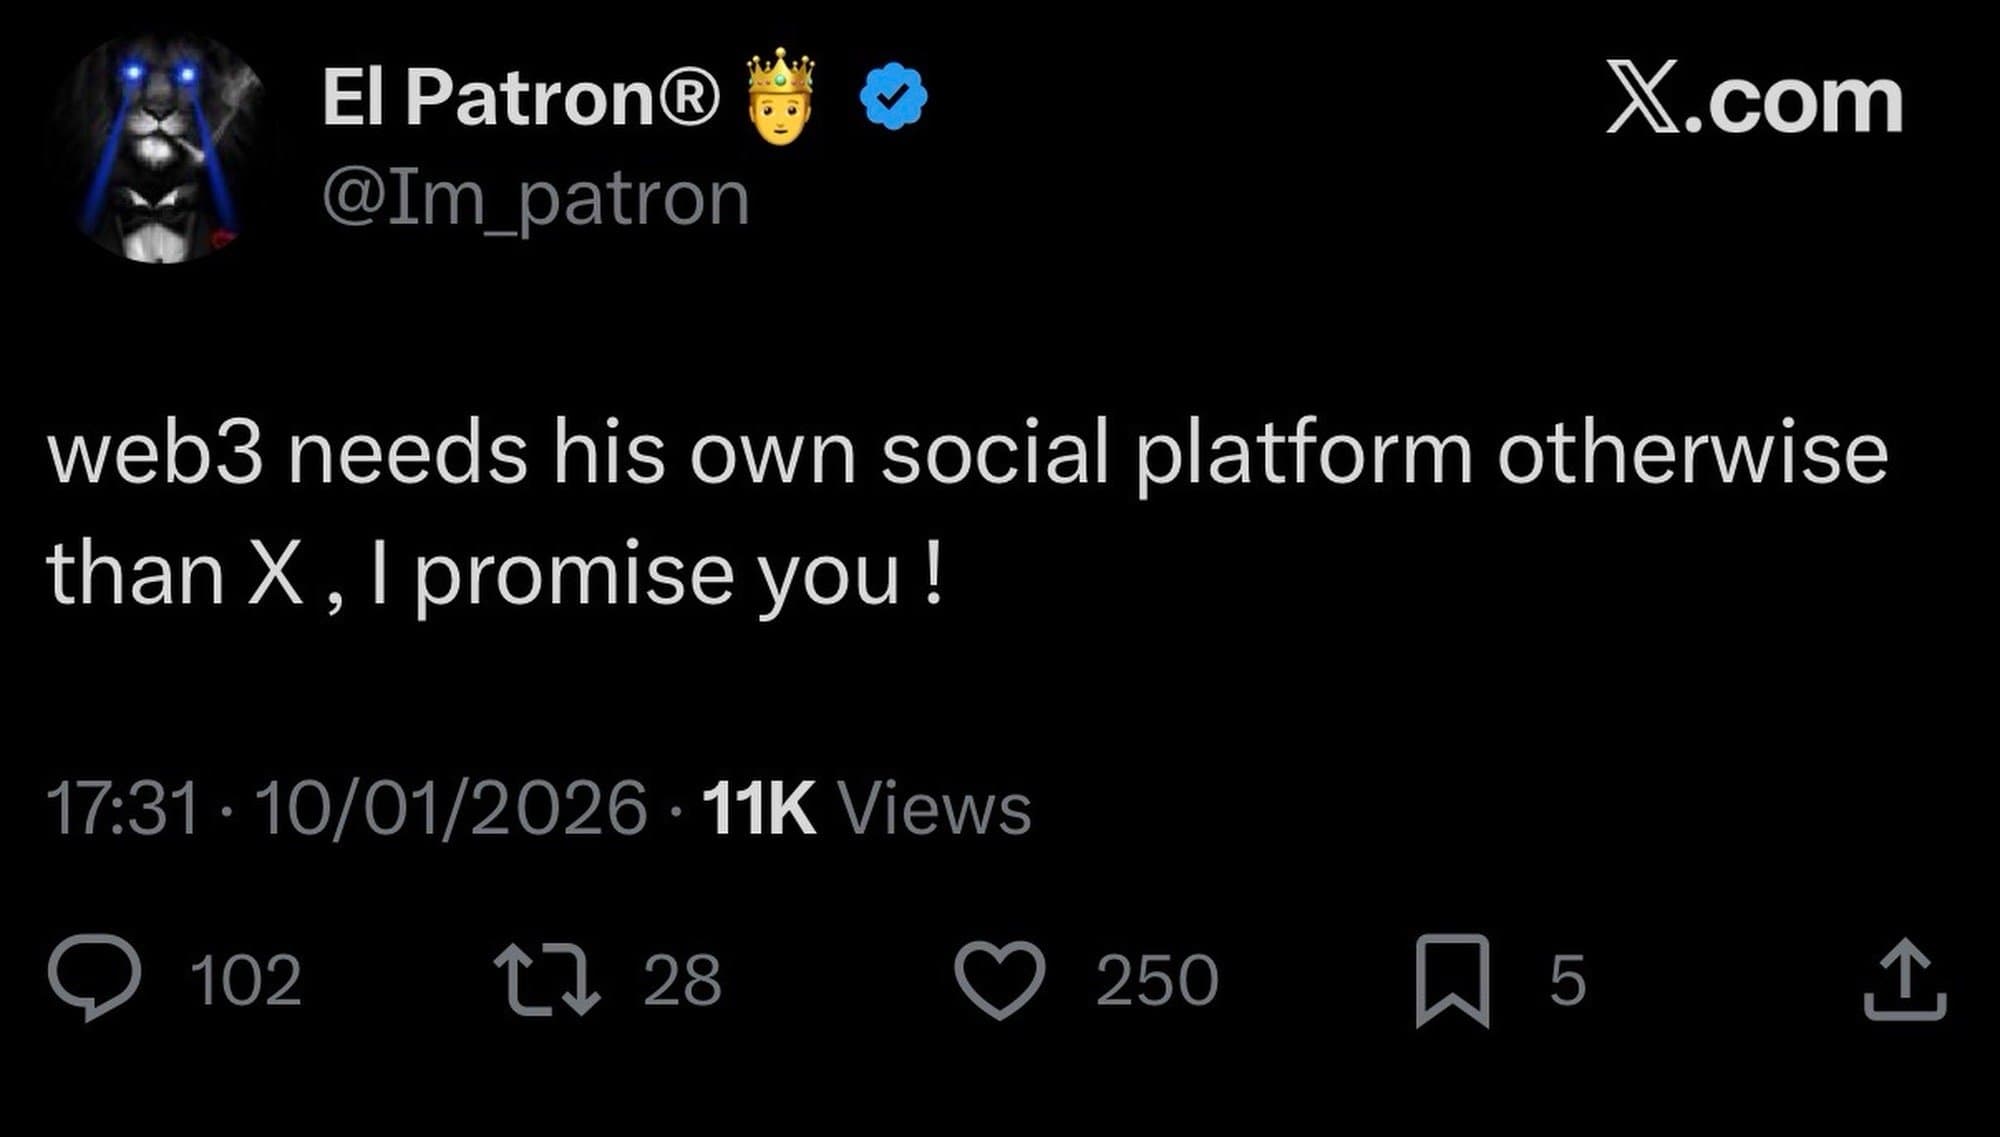Click the 10/01/2026 date
The width and height of the screenshot is (2000, 1137).
(x=451, y=808)
